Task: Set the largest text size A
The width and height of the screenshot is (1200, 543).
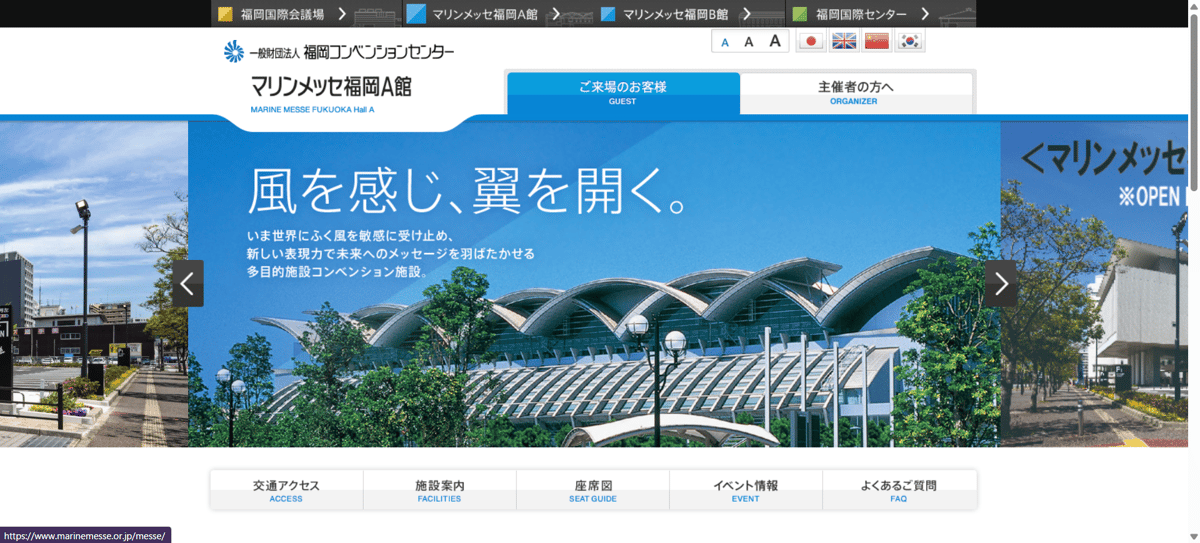Action: (x=774, y=41)
